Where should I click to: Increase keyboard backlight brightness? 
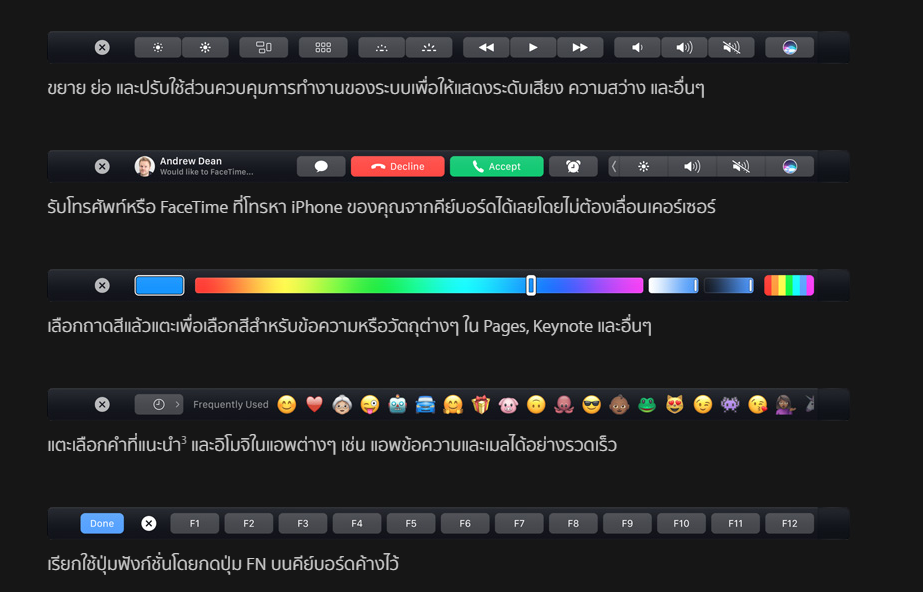(x=429, y=47)
